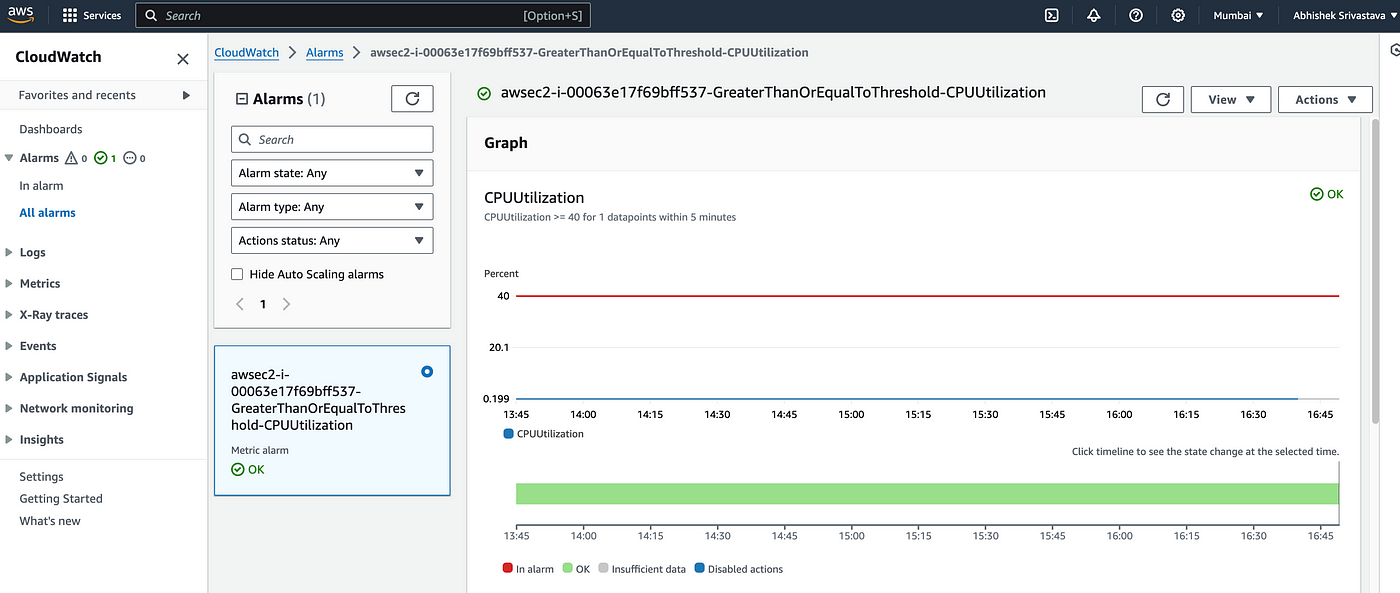Expand Favorites and recents arrow
The width and height of the screenshot is (1400, 593).
click(186, 95)
